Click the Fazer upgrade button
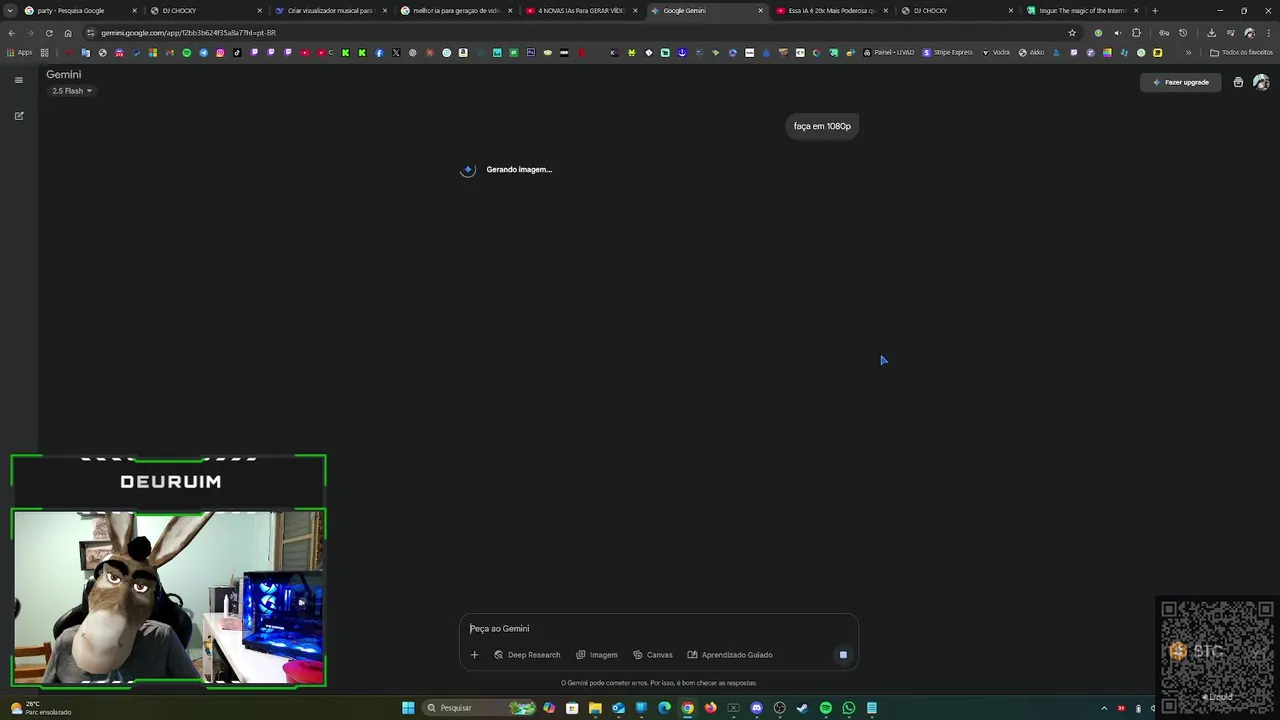Viewport: 1280px width, 720px height. (x=1181, y=82)
